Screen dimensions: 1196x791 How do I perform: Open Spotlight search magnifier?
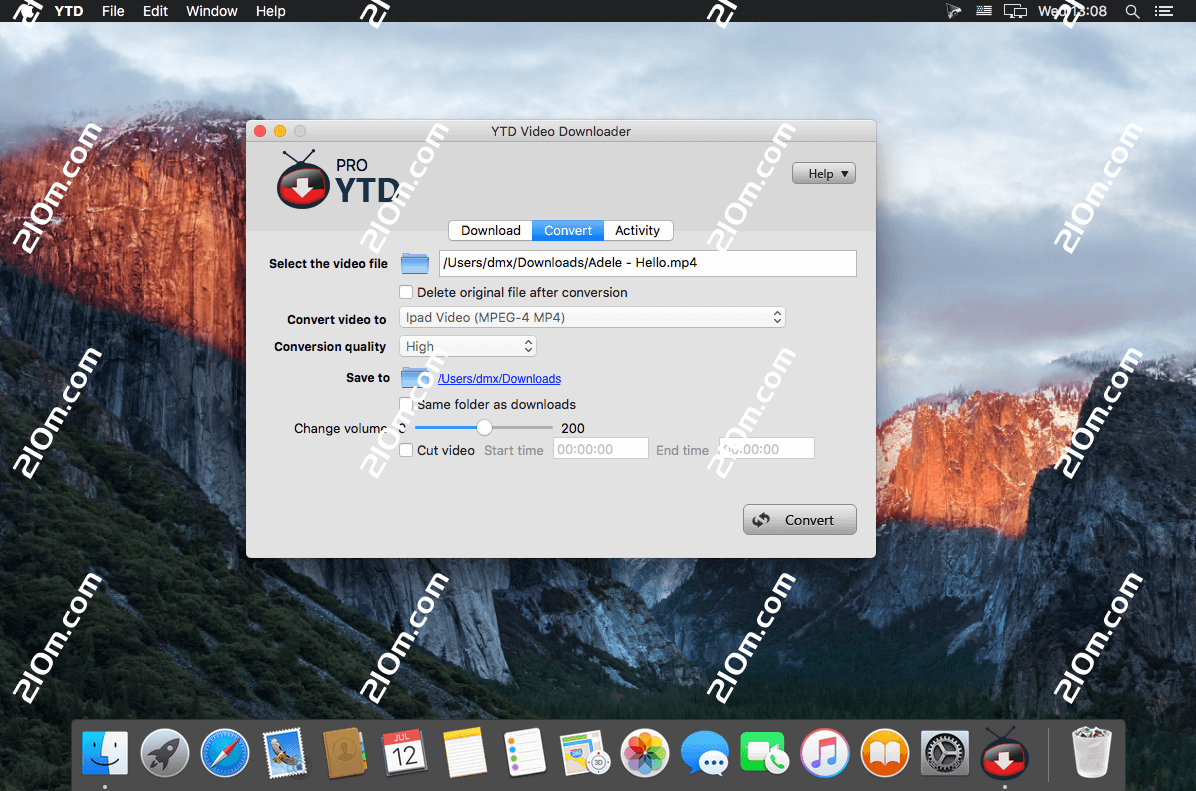(1133, 11)
